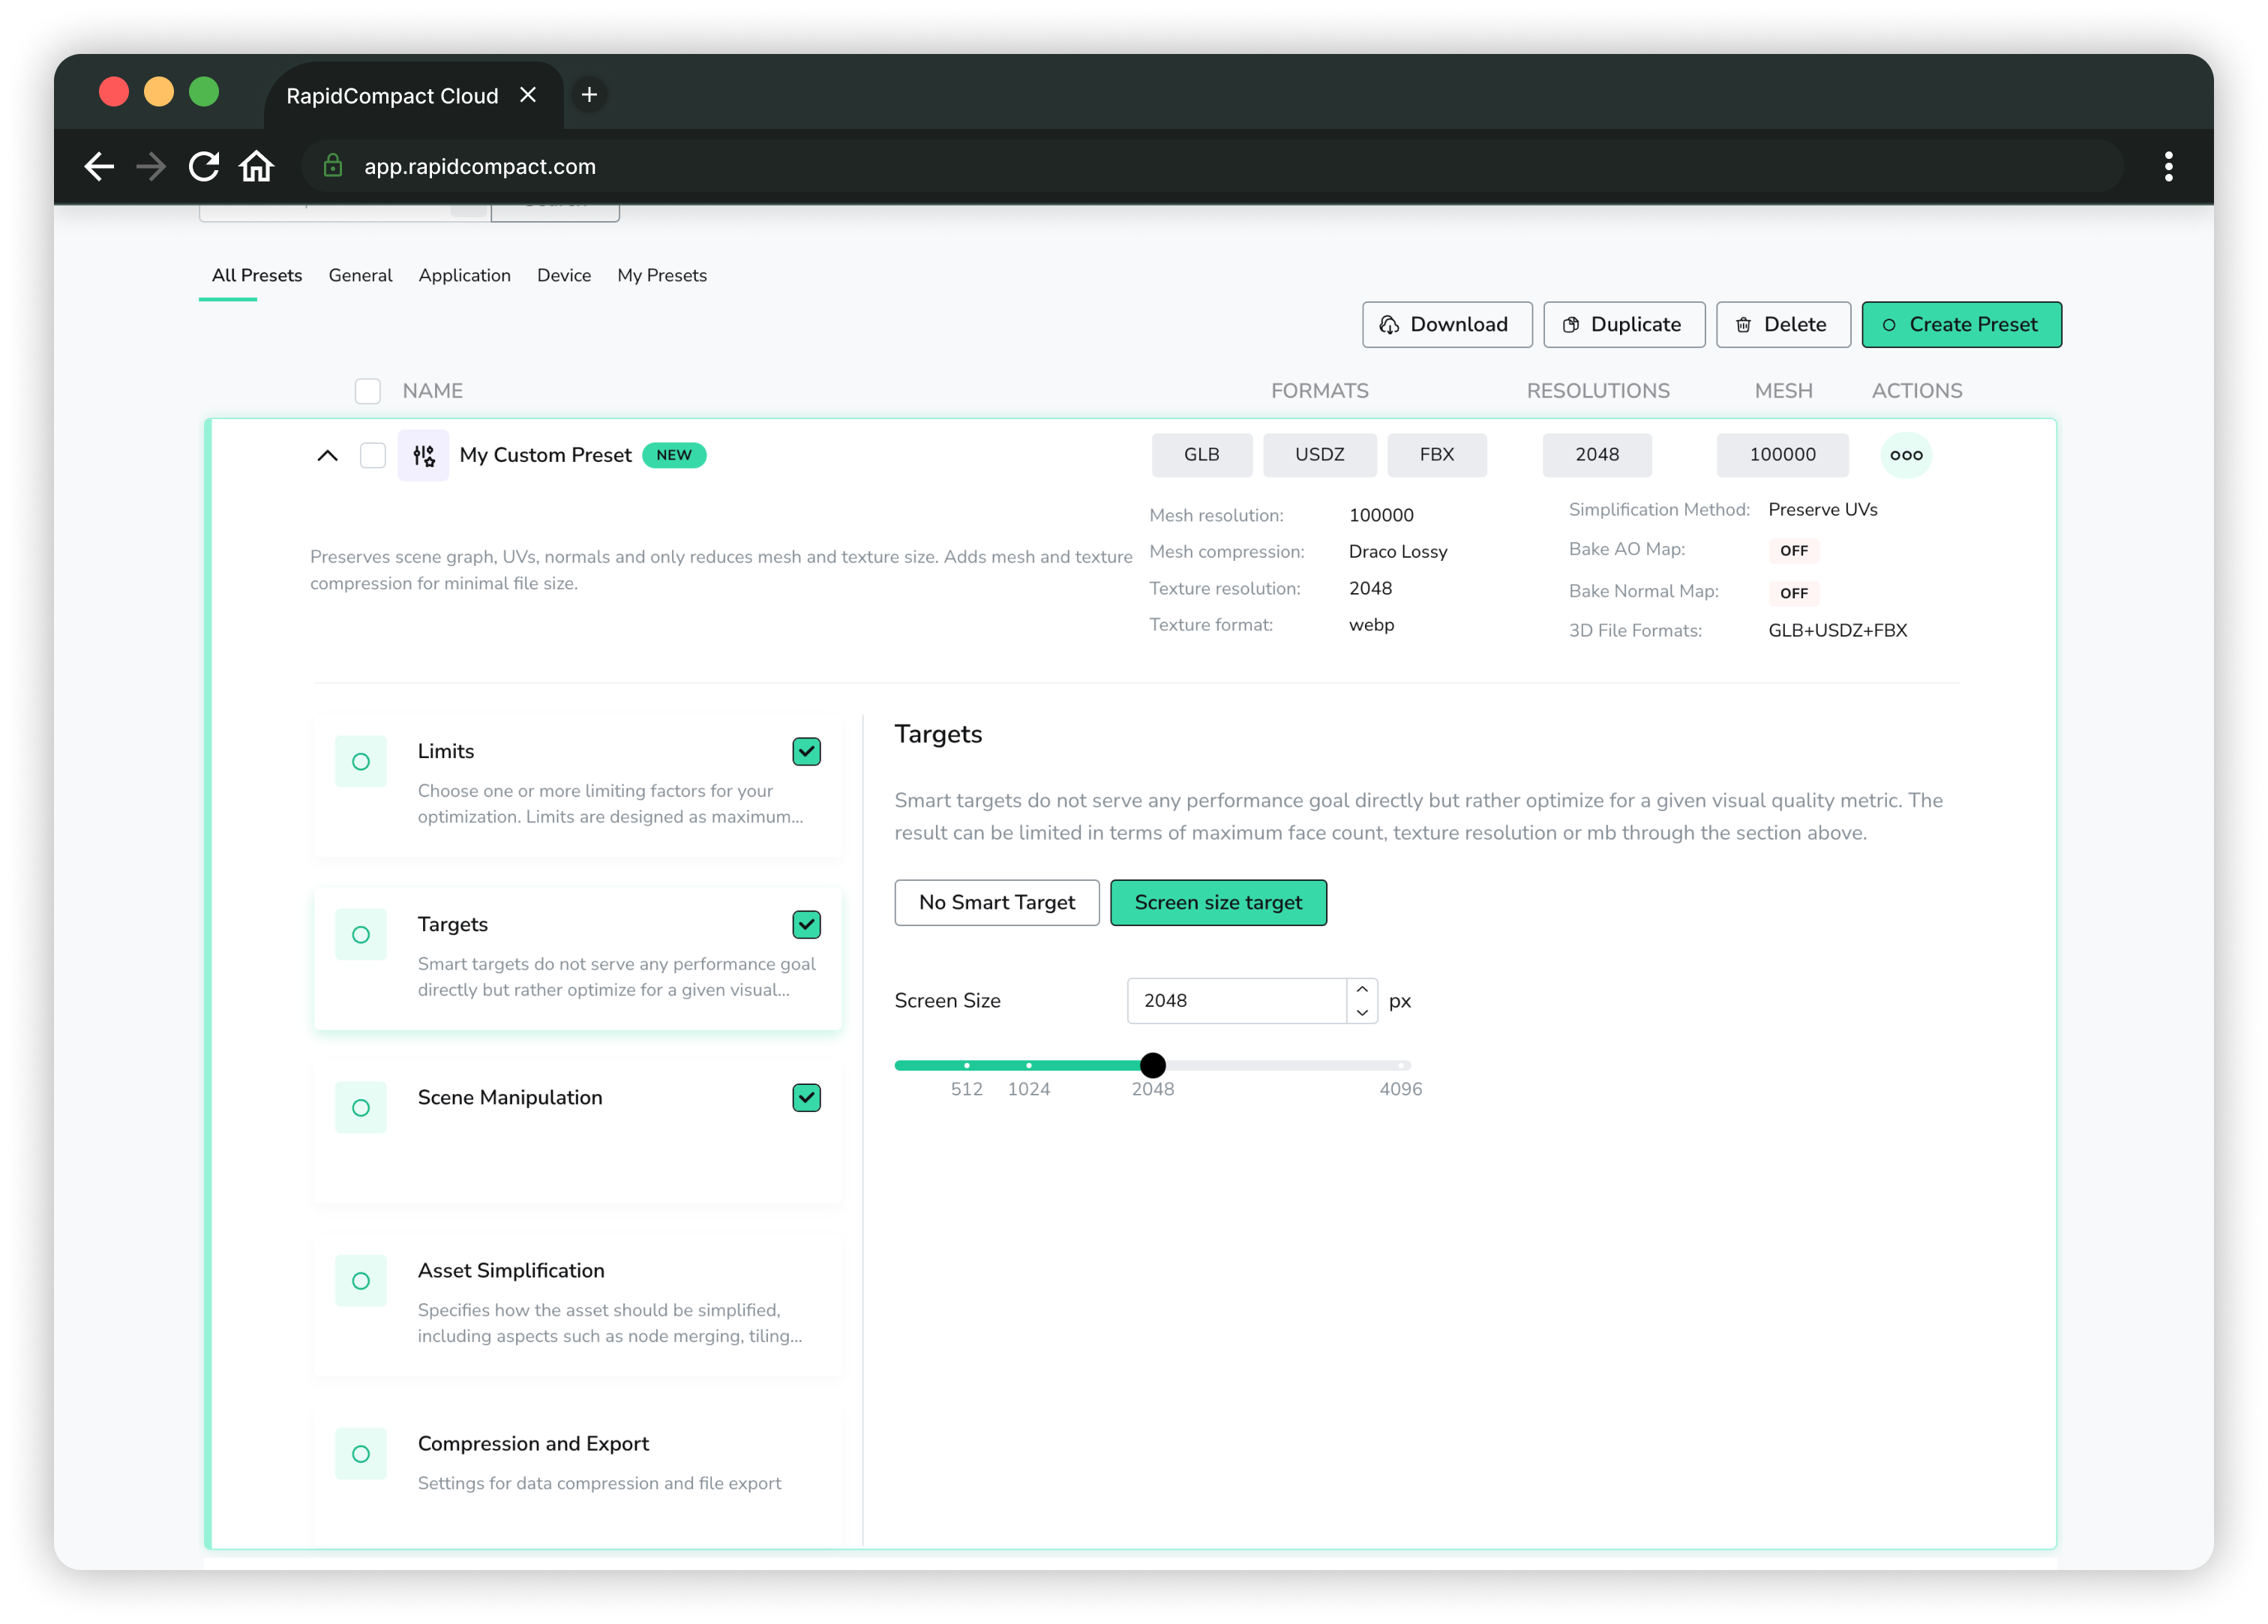Viewport: 2268px width, 1624px height.
Task: Click the black Screen Size slider handle
Action: coord(1153,1066)
